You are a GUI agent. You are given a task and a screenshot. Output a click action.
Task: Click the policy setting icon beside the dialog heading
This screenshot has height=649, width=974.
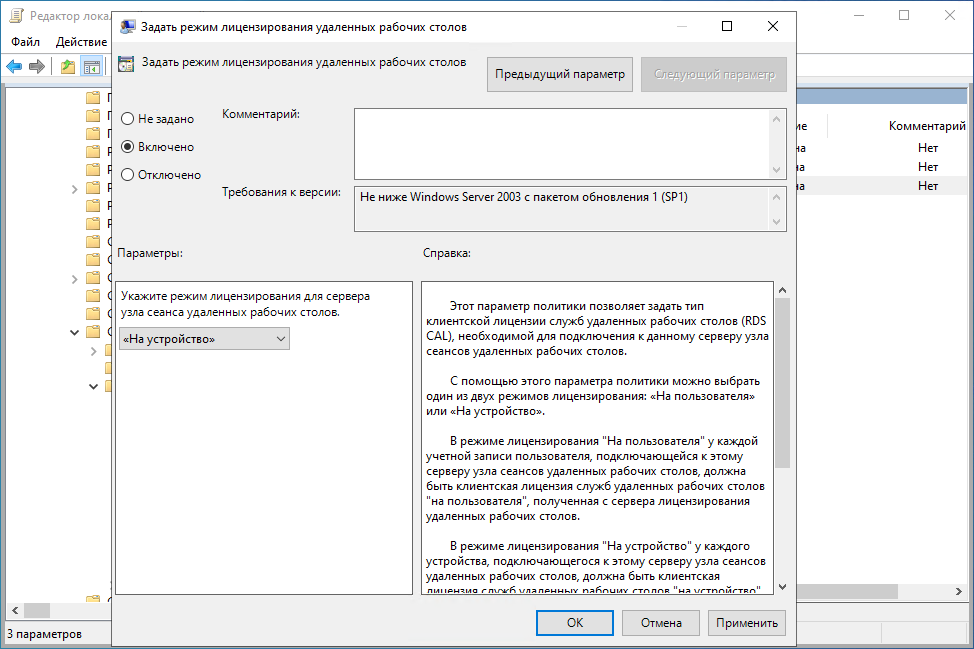(x=126, y=63)
